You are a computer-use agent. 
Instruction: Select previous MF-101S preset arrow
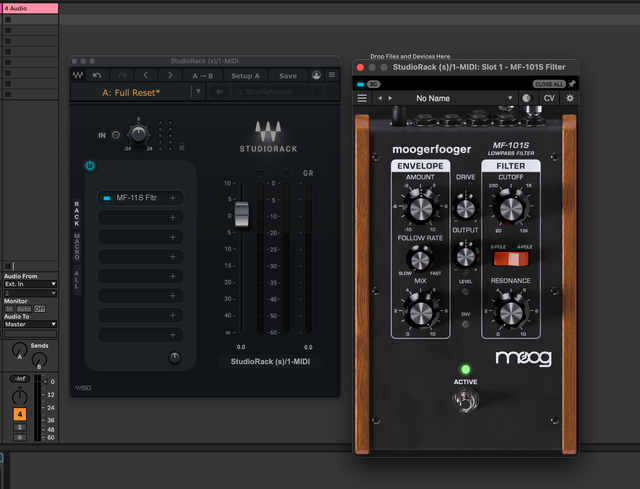click(380, 98)
